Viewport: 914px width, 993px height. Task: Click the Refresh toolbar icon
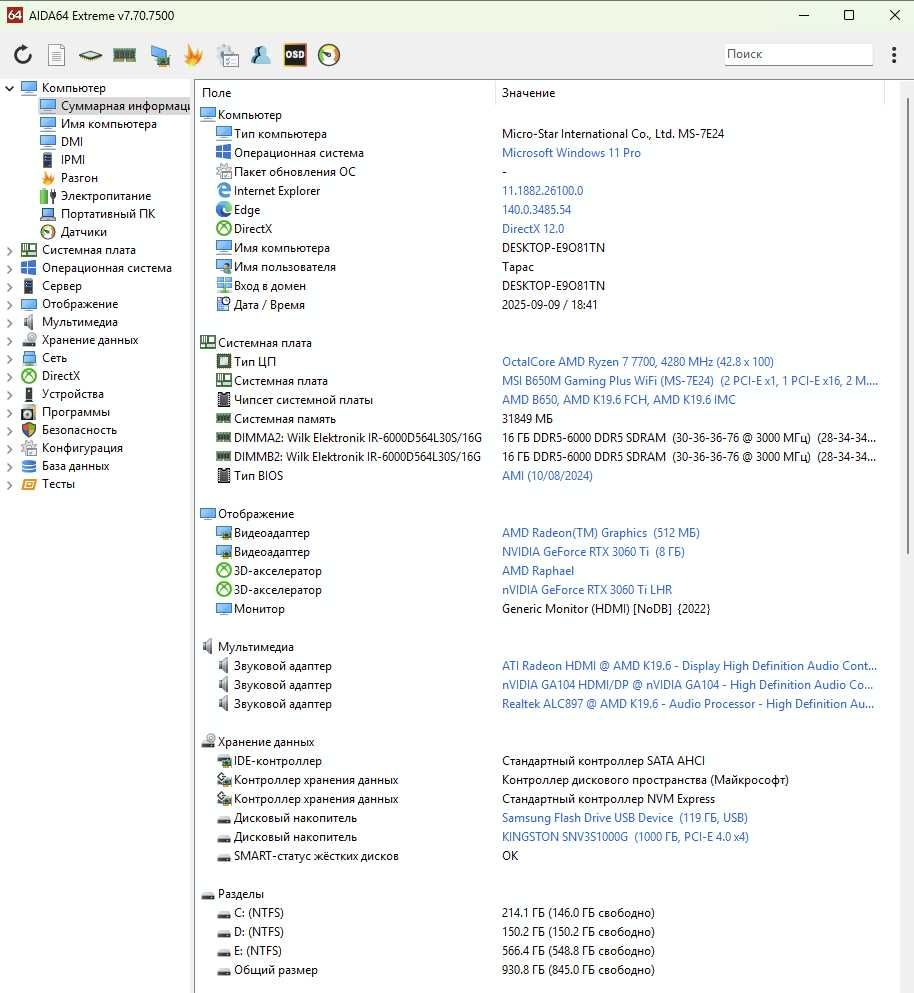coord(23,54)
